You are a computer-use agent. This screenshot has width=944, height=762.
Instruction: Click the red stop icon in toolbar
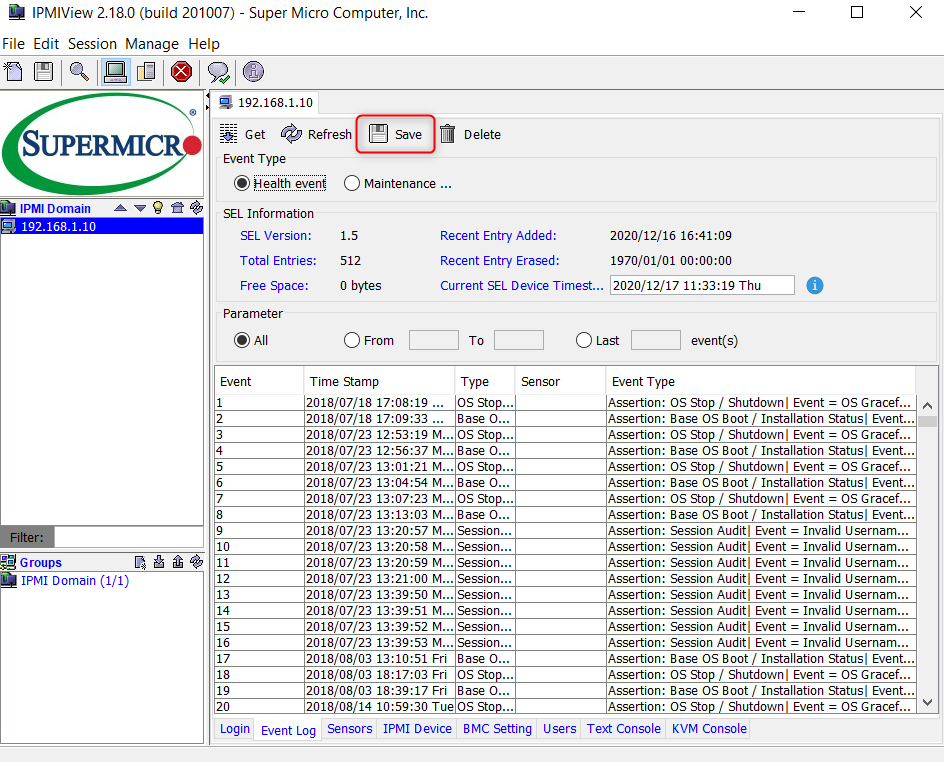[x=181, y=72]
